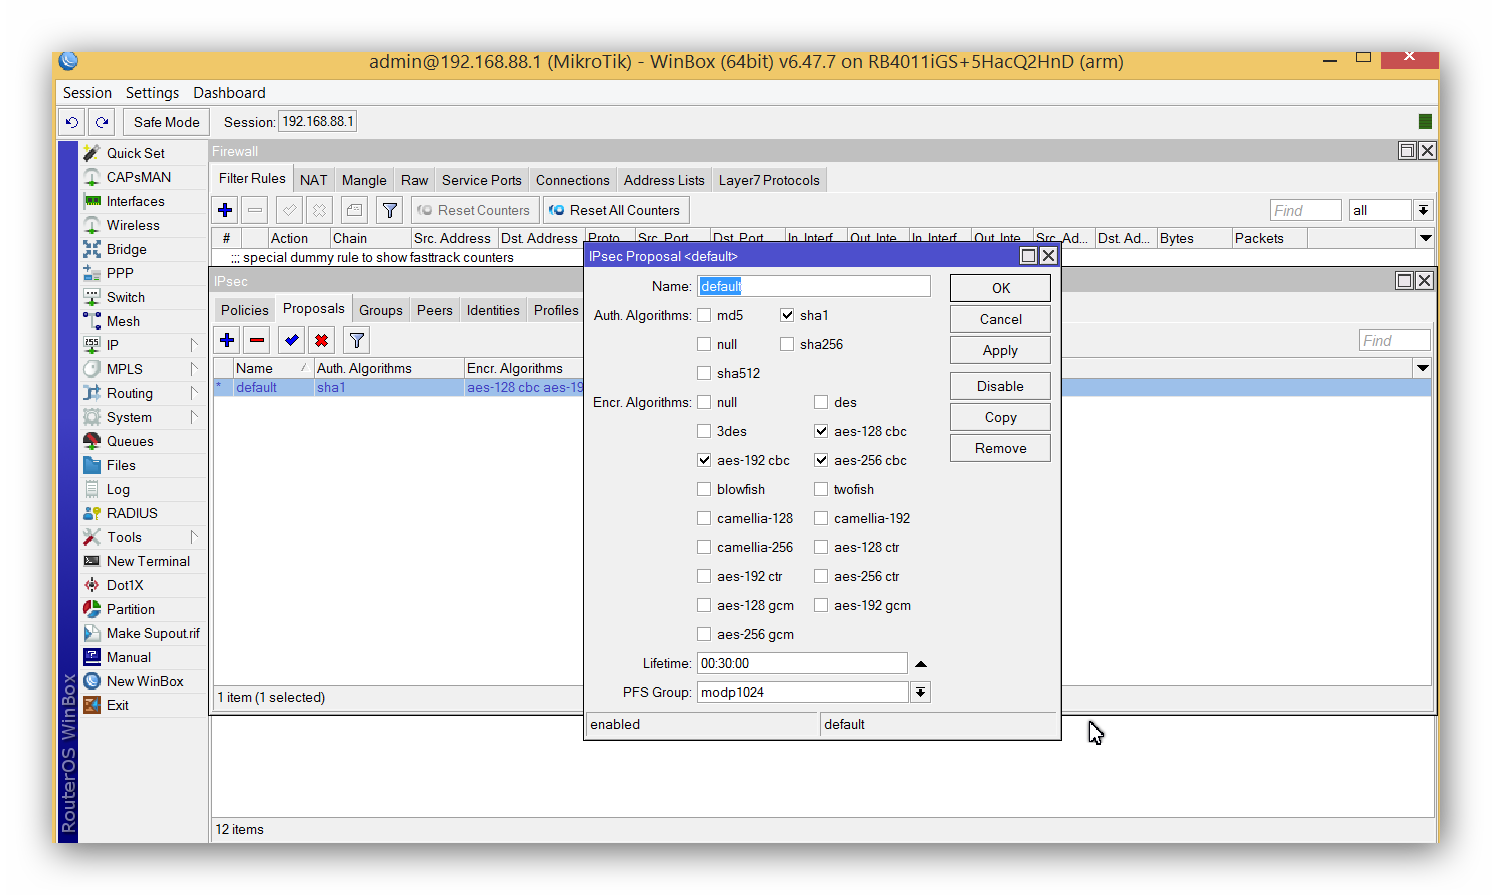Open the Manual sidebar entry

[x=129, y=657]
